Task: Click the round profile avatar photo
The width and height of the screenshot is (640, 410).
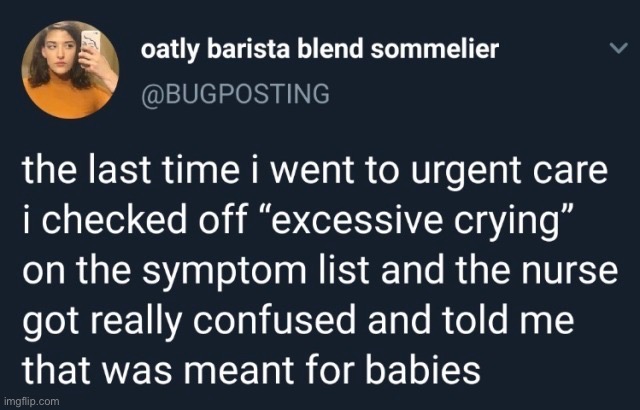Action: coord(70,70)
